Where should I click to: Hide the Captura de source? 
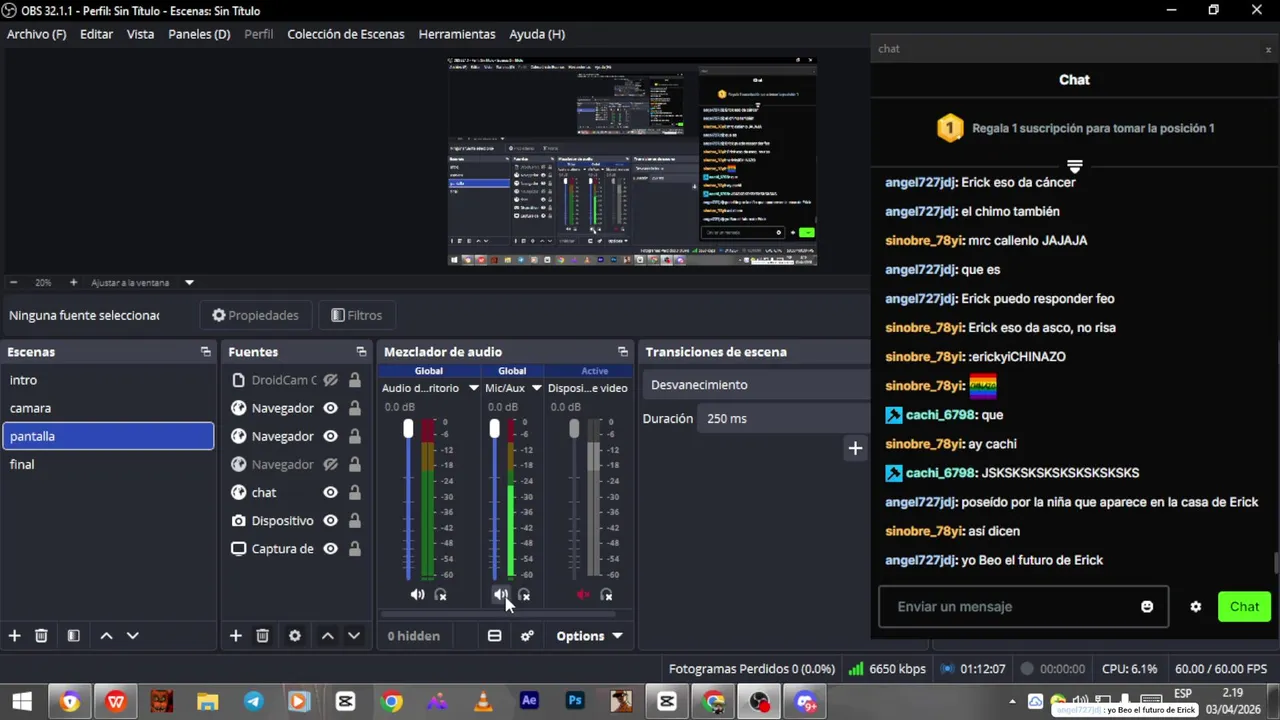[330, 548]
